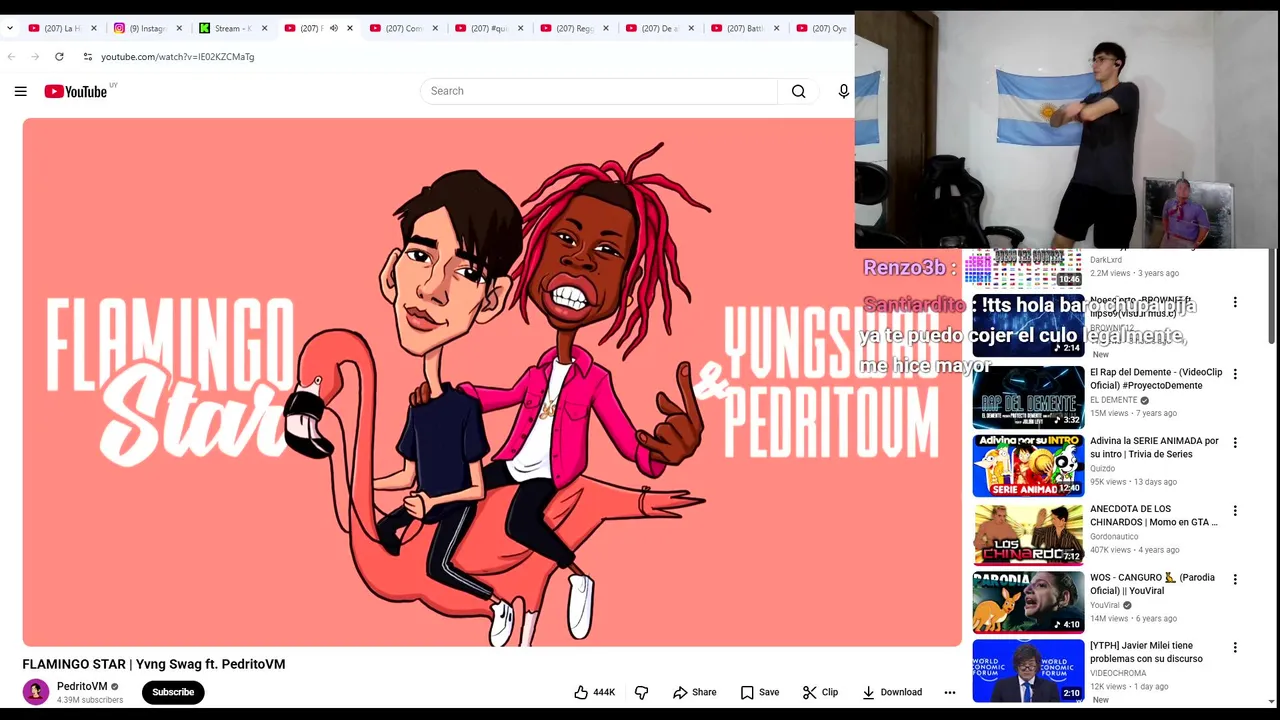1280x720 pixels.
Task: Open Rap del Demente video thumbnail
Action: tap(1028, 397)
